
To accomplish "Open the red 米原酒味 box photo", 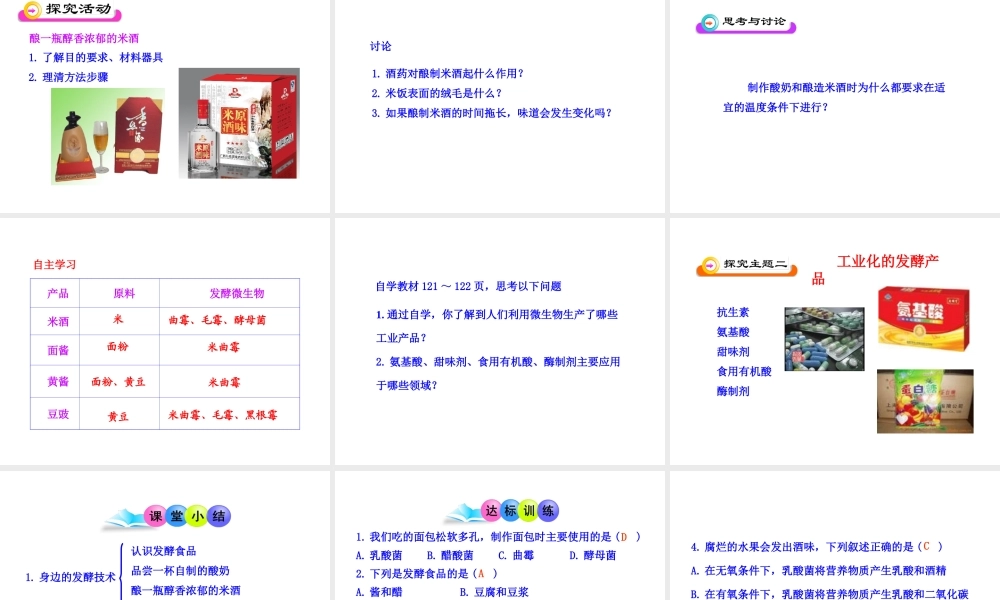I will 239,123.
